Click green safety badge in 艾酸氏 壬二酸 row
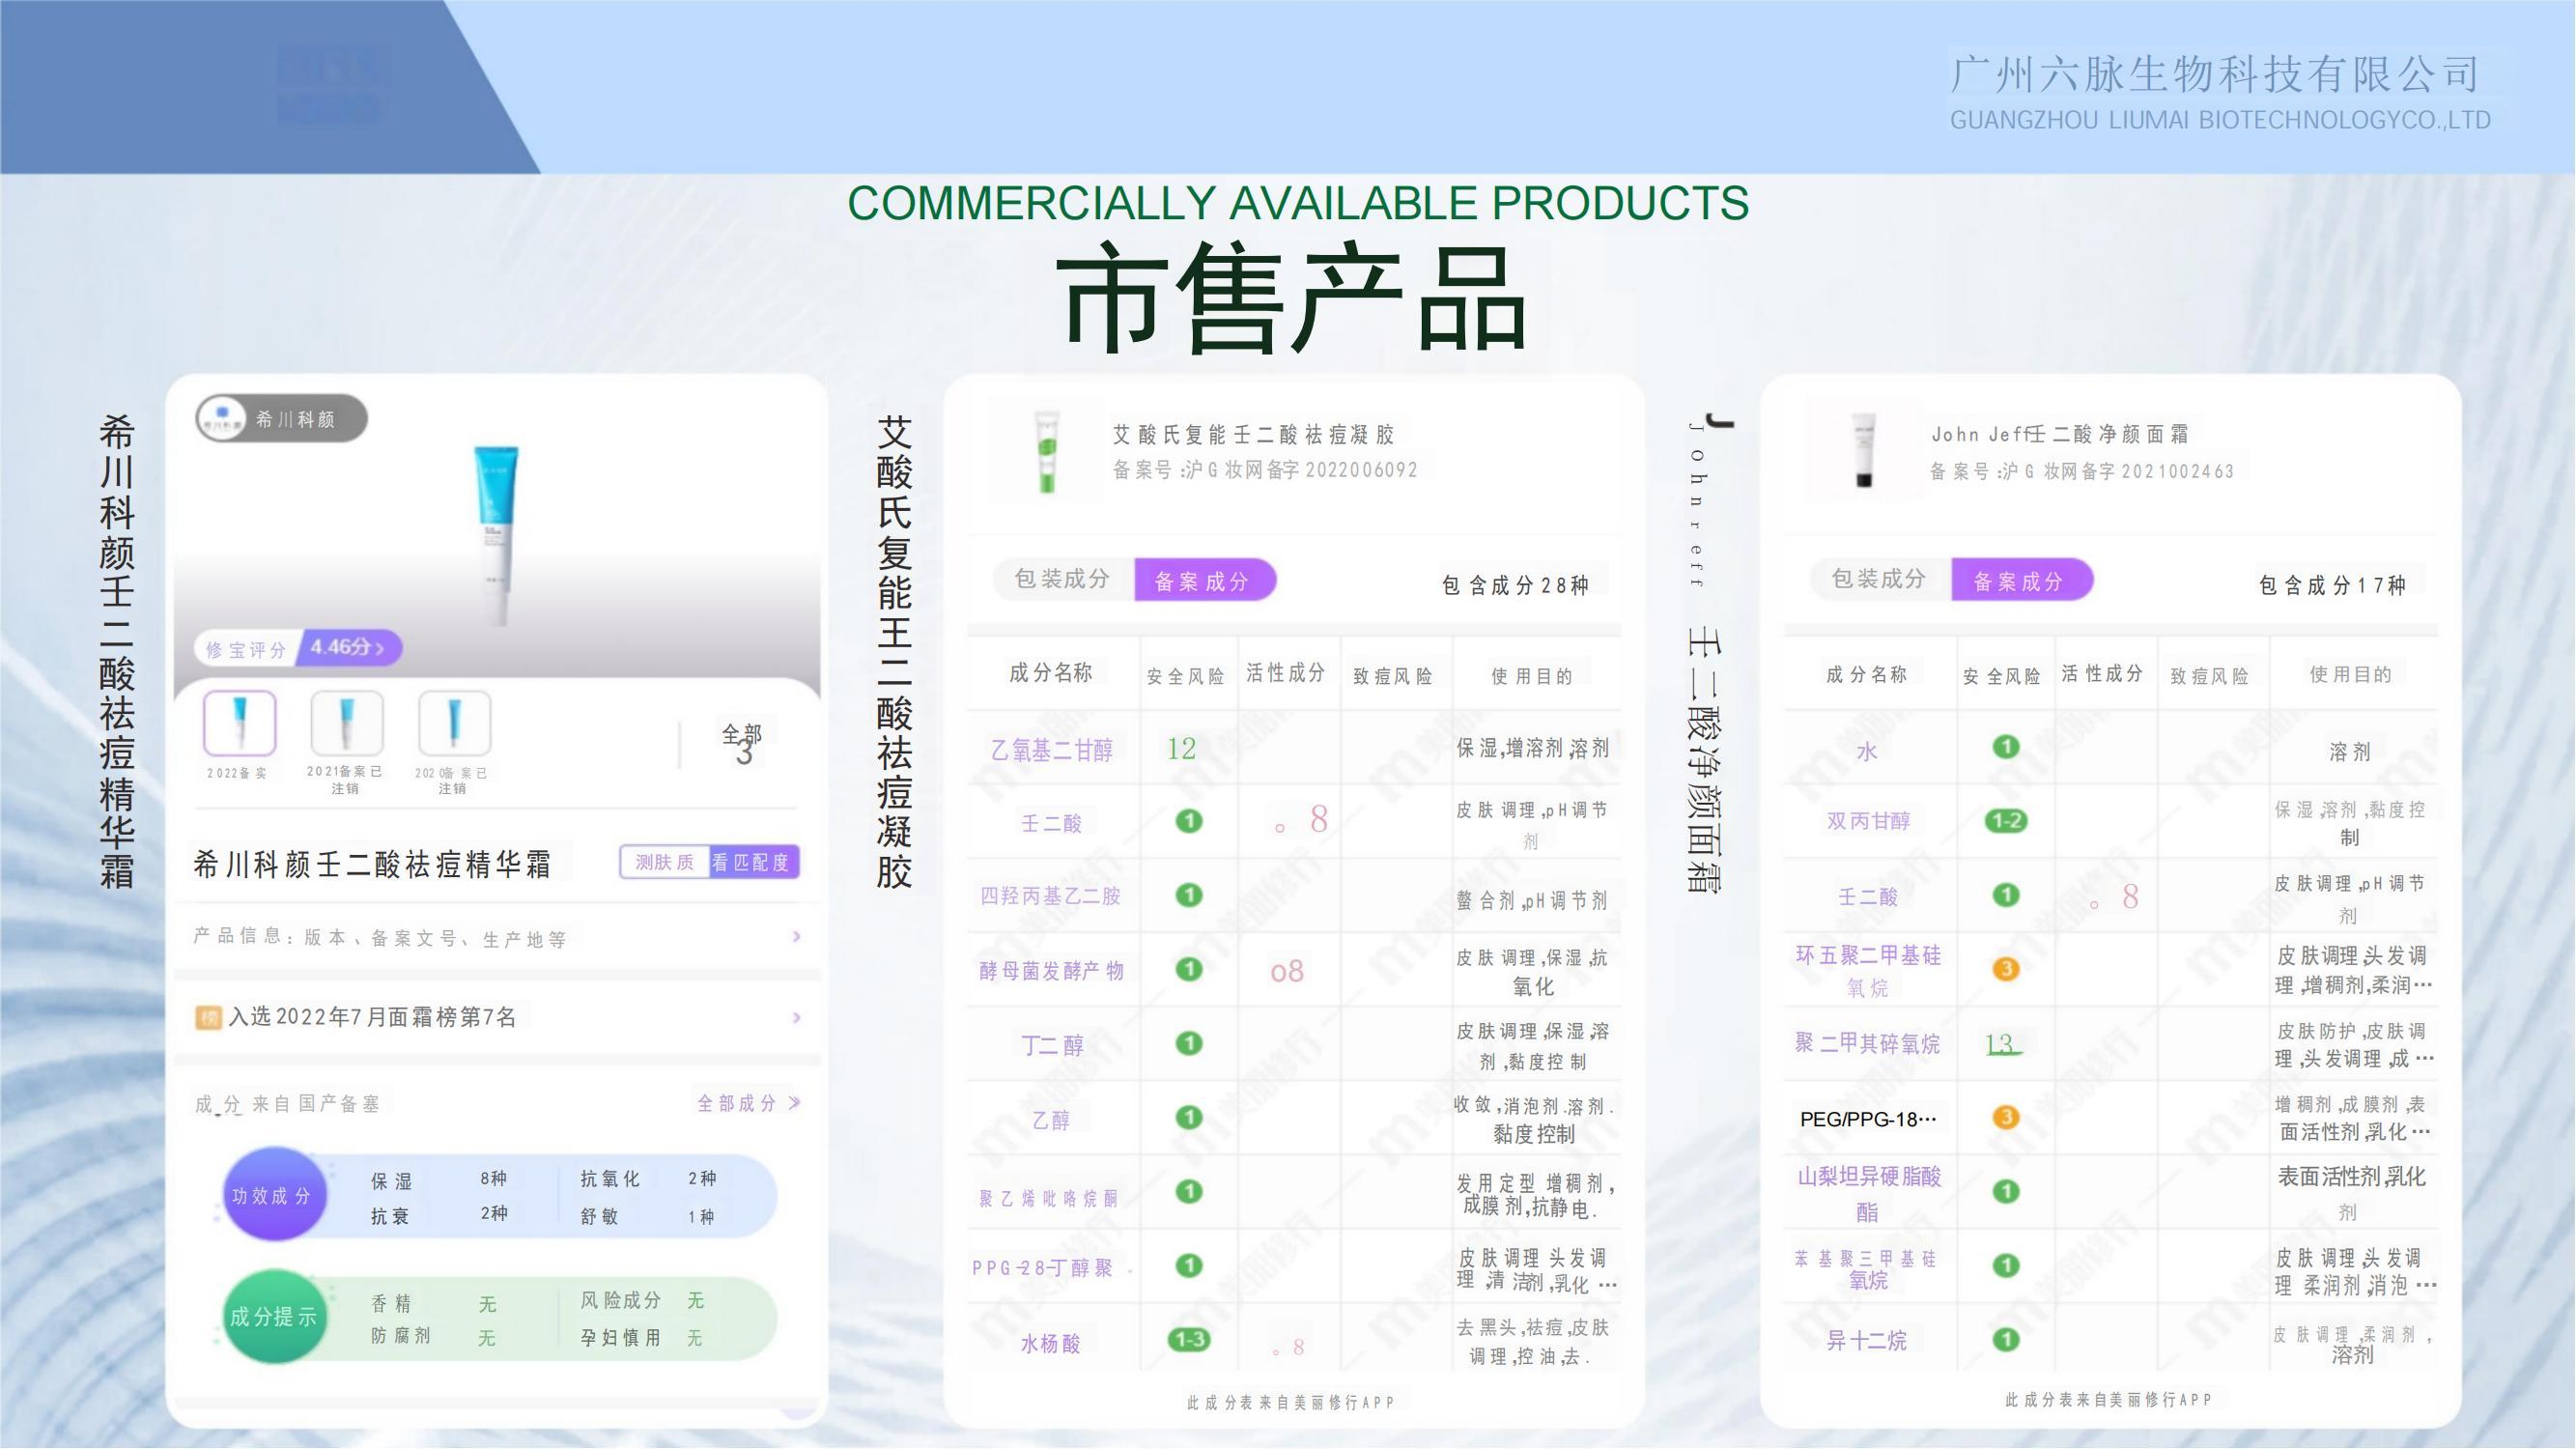 [1189, 821]
